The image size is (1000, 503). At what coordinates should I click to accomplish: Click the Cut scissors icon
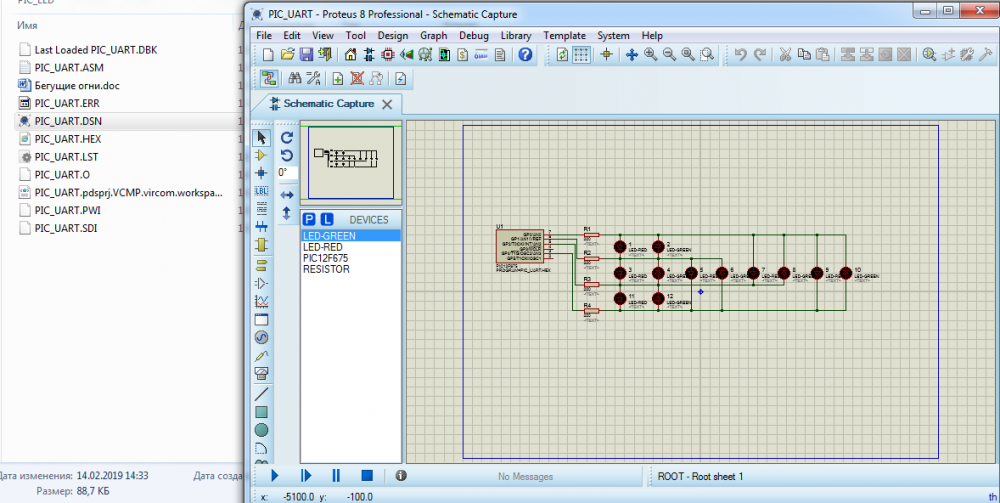coord(785,55)
